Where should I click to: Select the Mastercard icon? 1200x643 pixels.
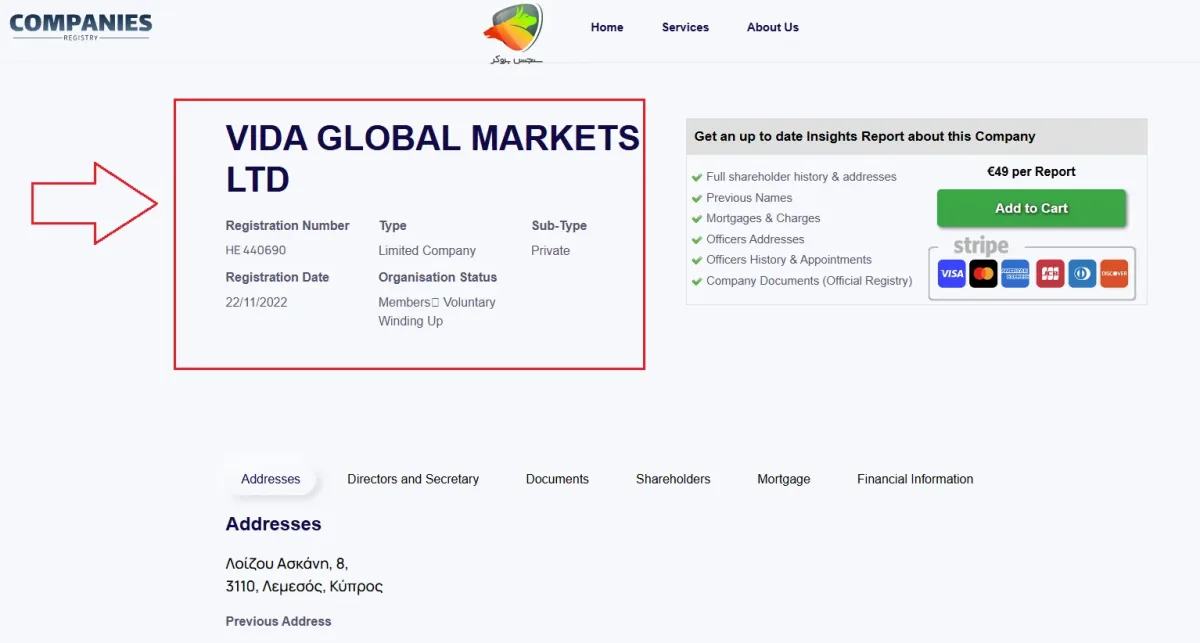(x=984, y=273)
